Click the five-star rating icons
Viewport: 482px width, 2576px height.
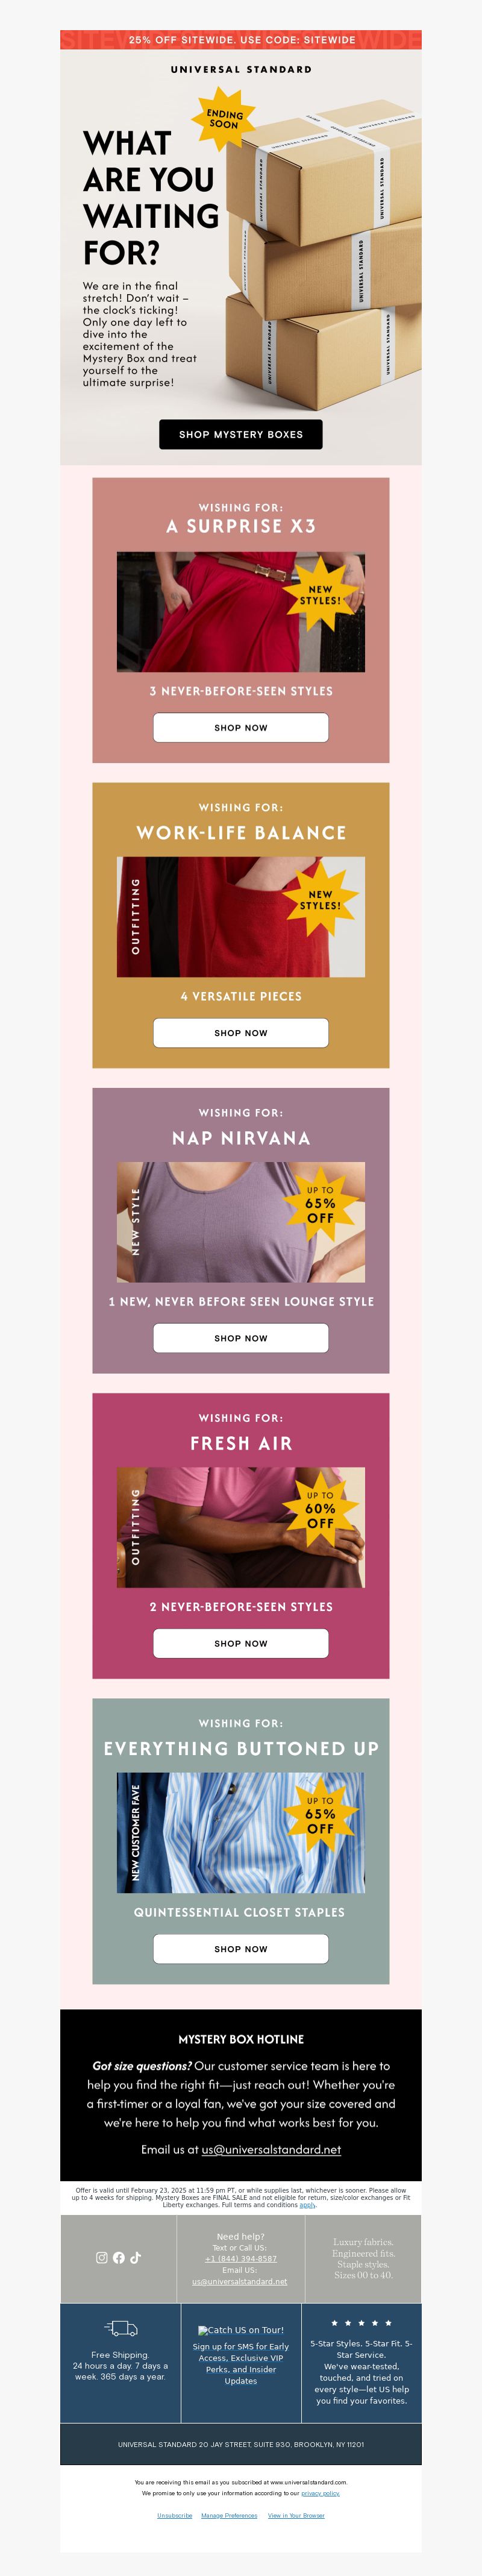coord(361,2323)
